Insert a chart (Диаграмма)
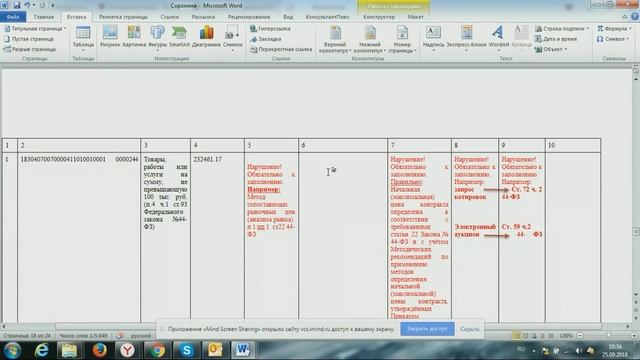This screenshot has width=640, height=360. (x=206, y=36)
